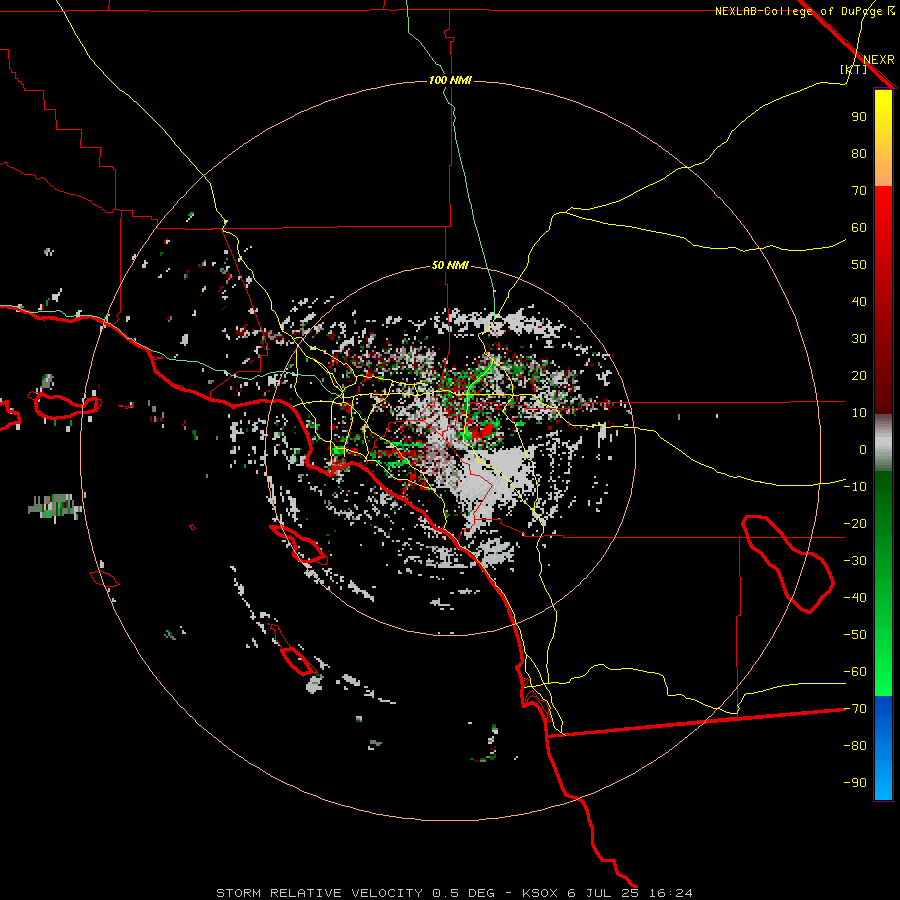
Task: Click the -30 value on velocity scale
Action: 855,560
